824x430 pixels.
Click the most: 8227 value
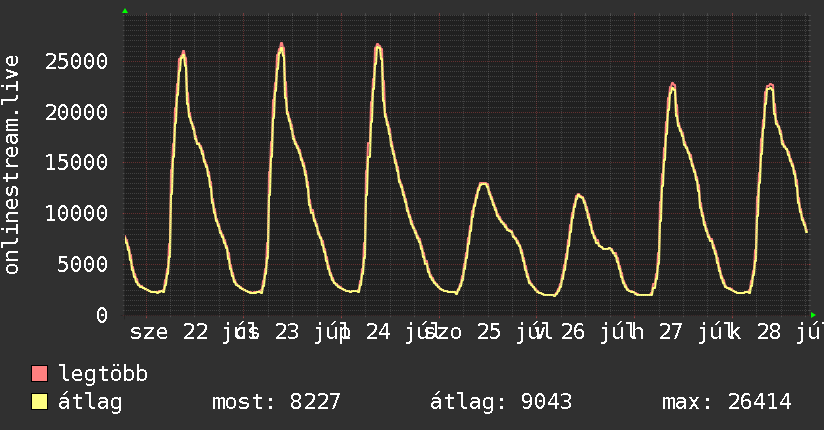click(276, 402)
